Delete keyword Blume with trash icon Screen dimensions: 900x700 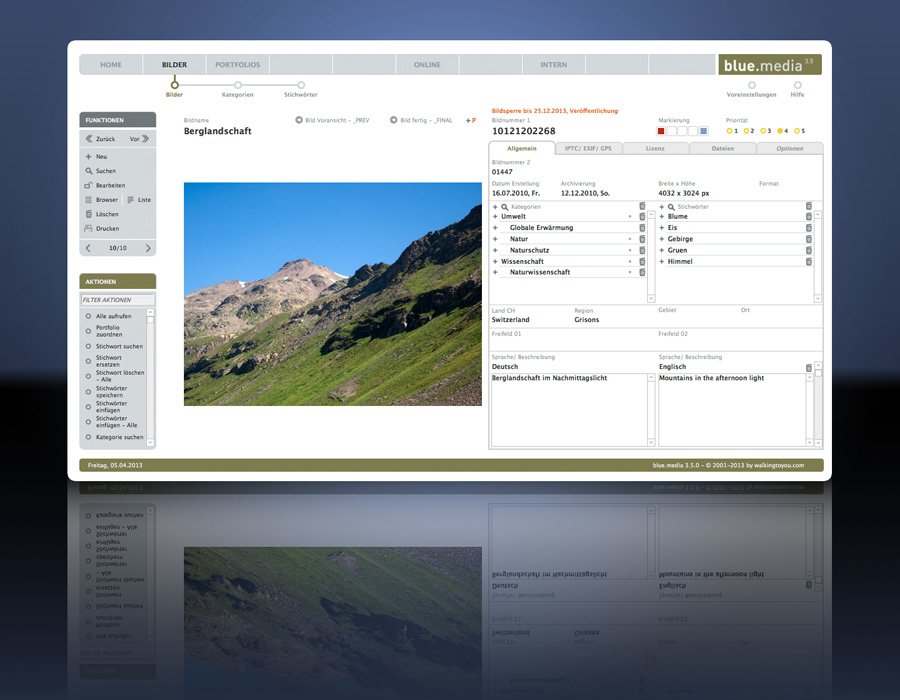coord(809,216)
